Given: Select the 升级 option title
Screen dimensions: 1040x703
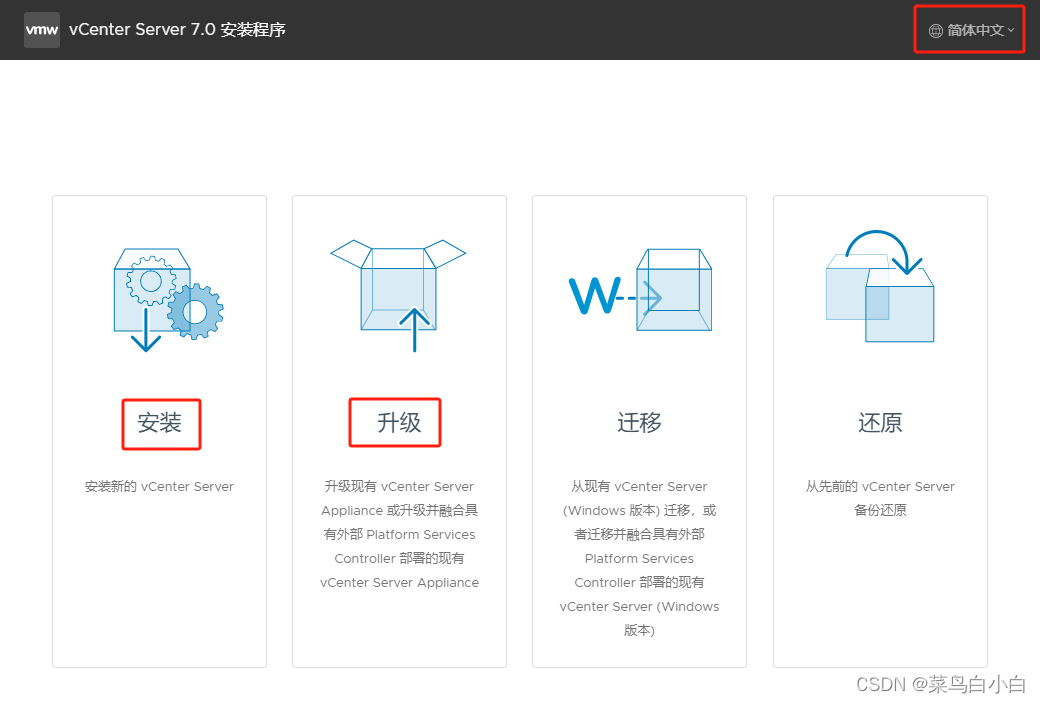Looking at the screenshot, I should pos(399,423).
